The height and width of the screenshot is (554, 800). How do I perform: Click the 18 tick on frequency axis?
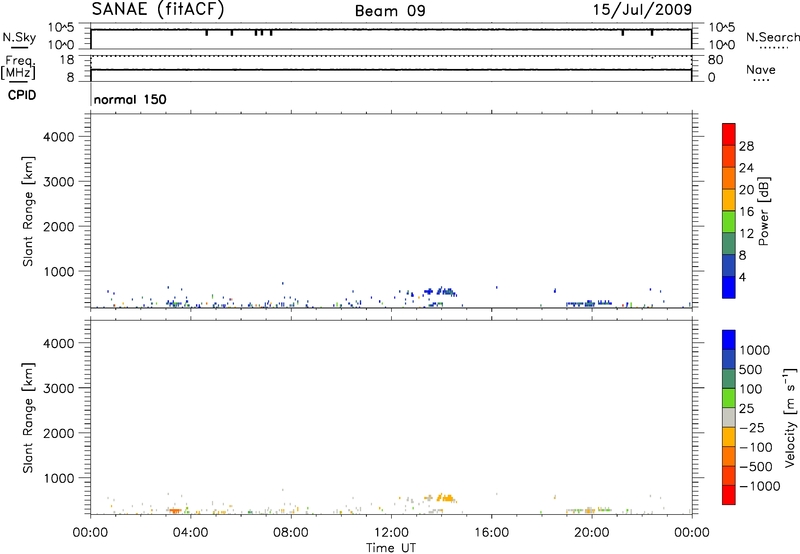coord(67,60)
